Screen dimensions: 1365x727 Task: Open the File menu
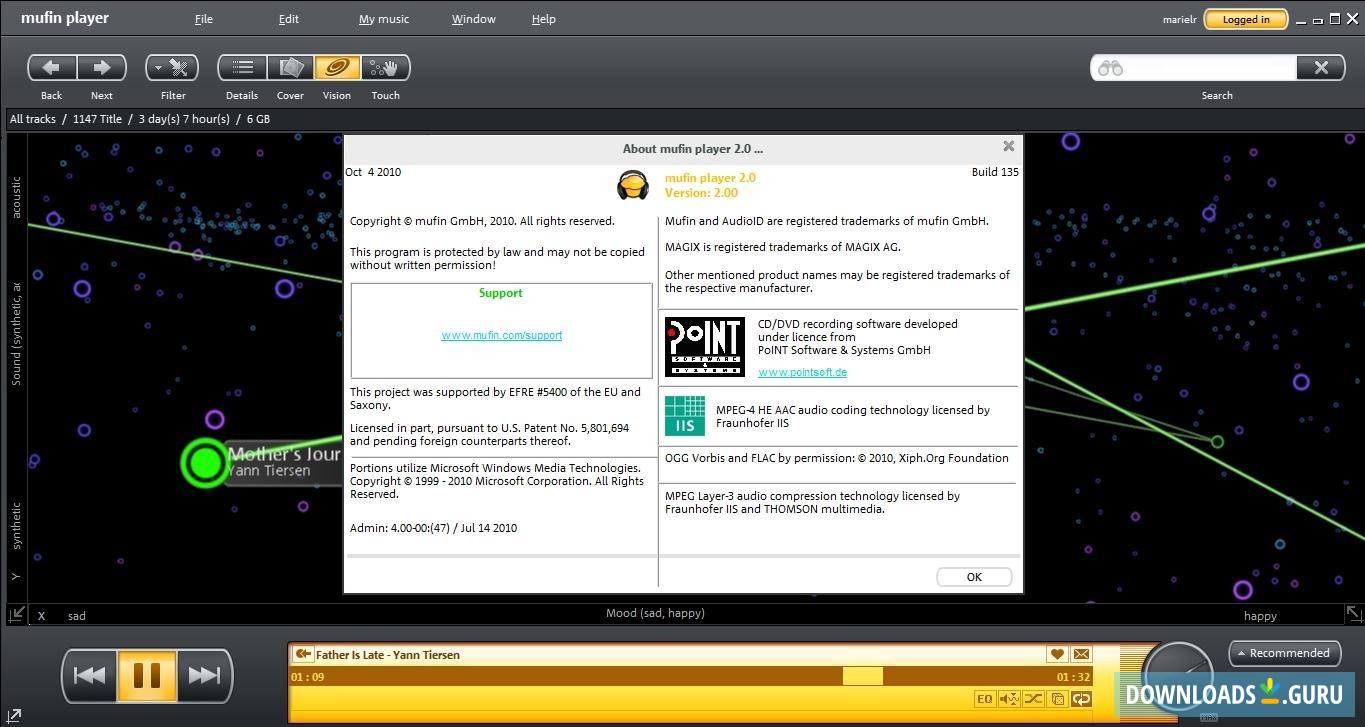[x=204, y=19]
